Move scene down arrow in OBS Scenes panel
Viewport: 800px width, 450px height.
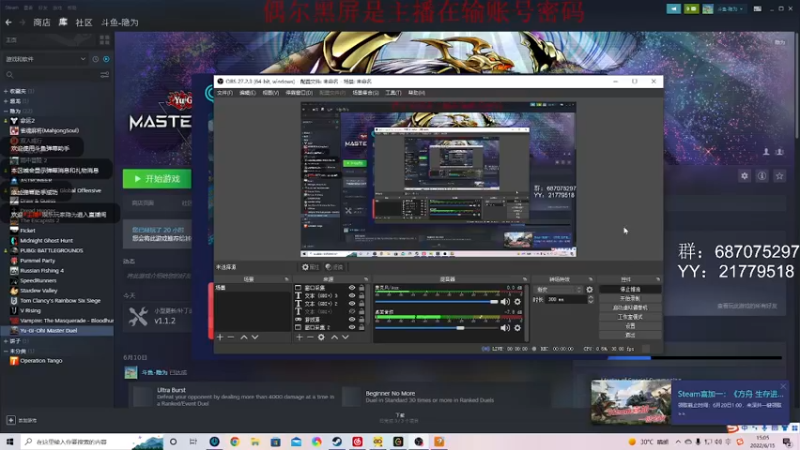coord(255,337)
